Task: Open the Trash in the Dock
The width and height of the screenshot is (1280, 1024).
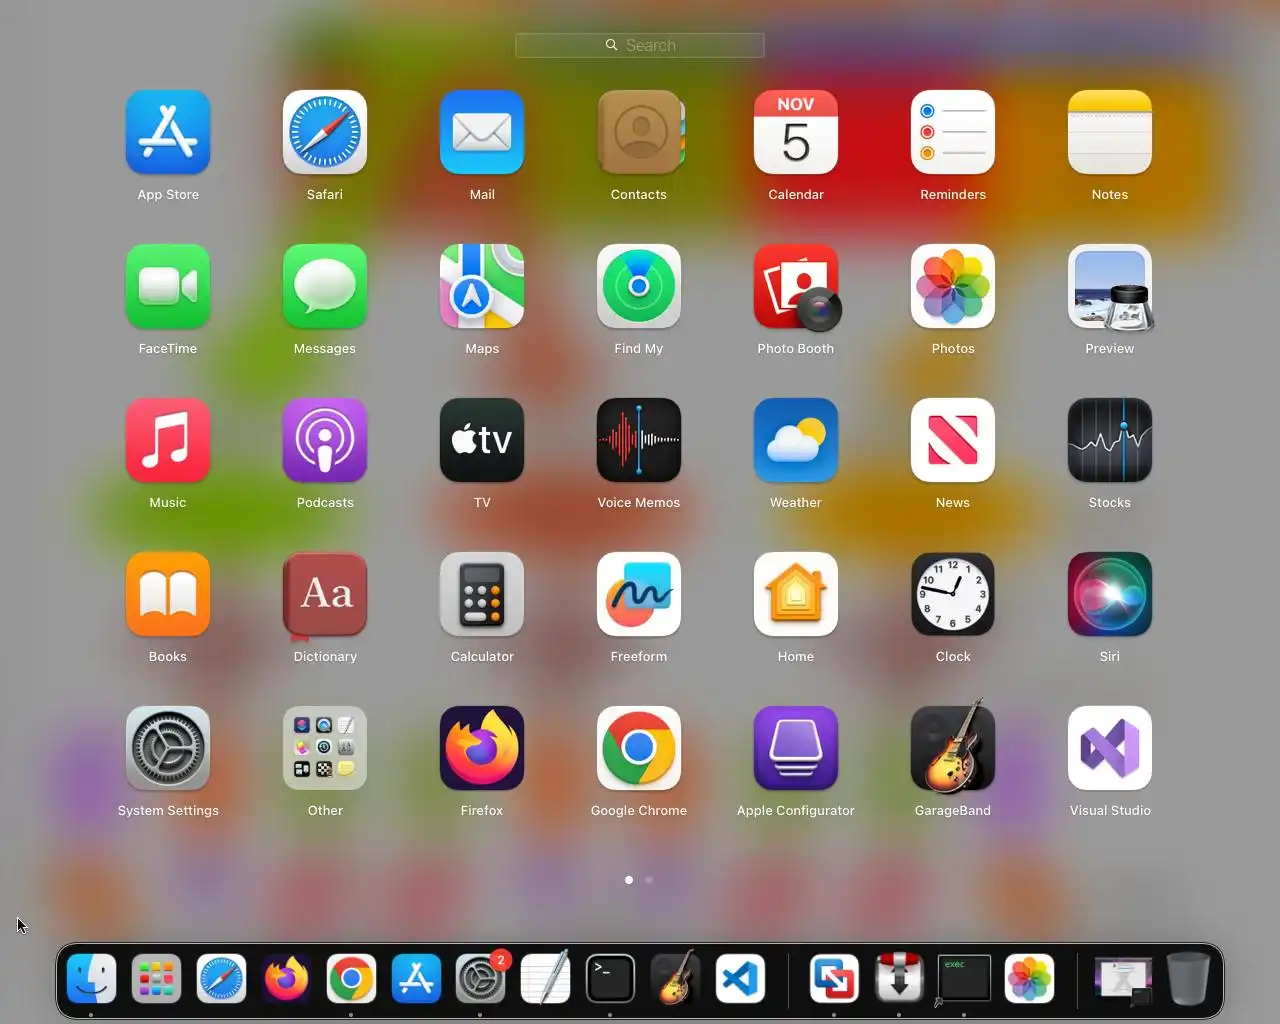Action: tap(1188, 979)
